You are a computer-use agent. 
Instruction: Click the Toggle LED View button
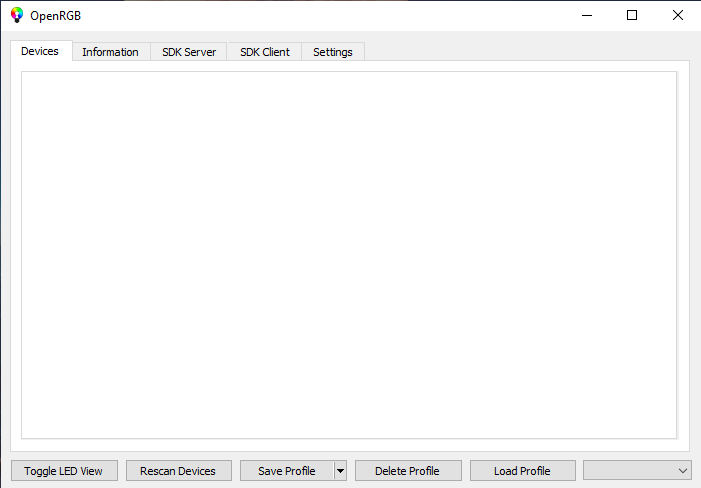point(64,471)
